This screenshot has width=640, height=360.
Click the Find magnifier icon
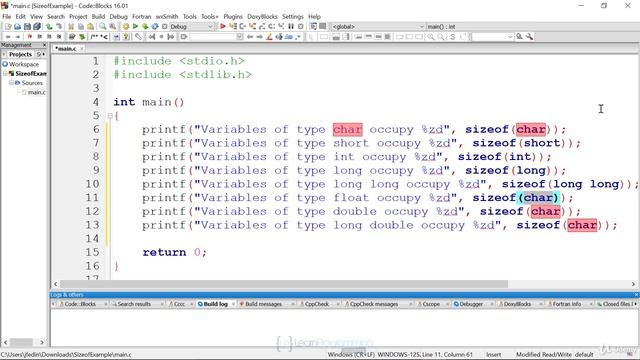coord(102,27)
